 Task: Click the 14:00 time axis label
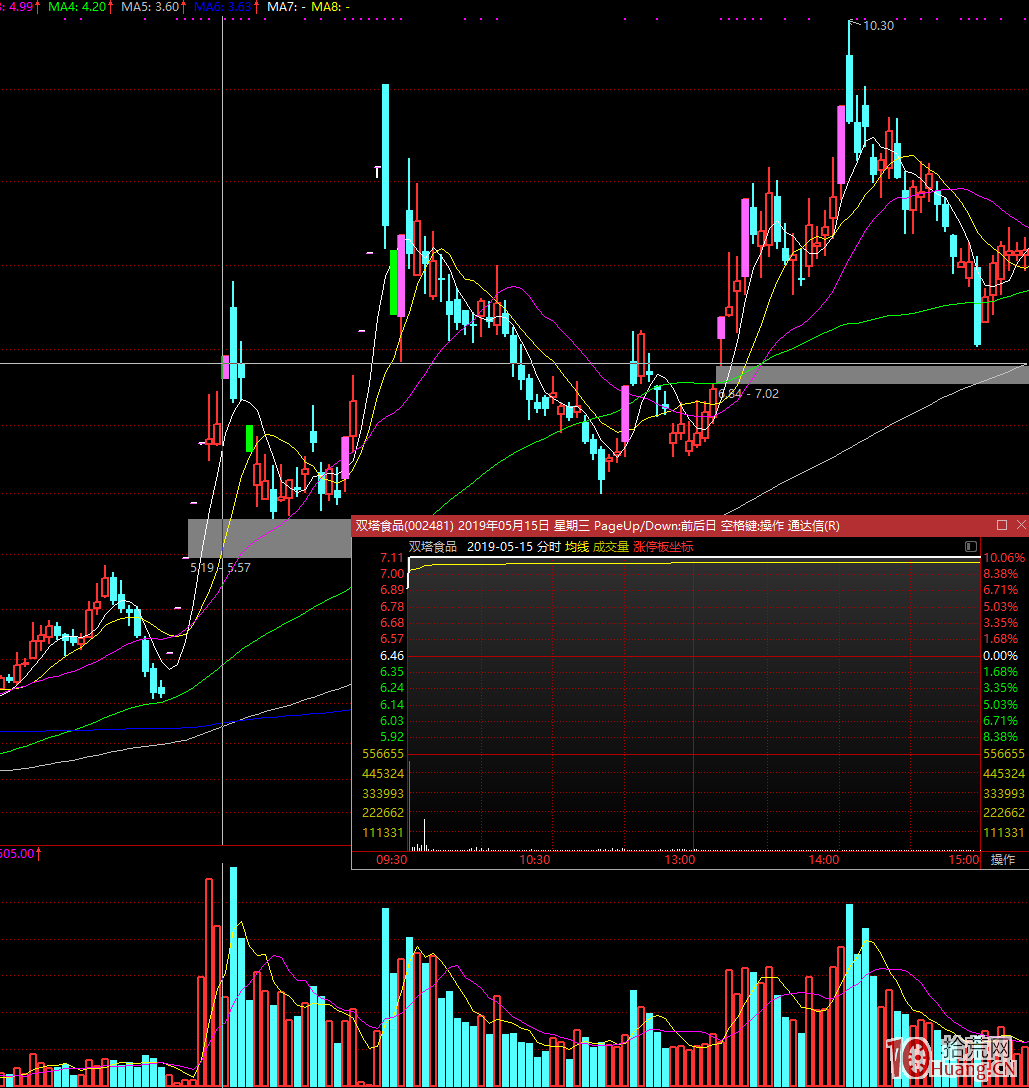[824, 860]
